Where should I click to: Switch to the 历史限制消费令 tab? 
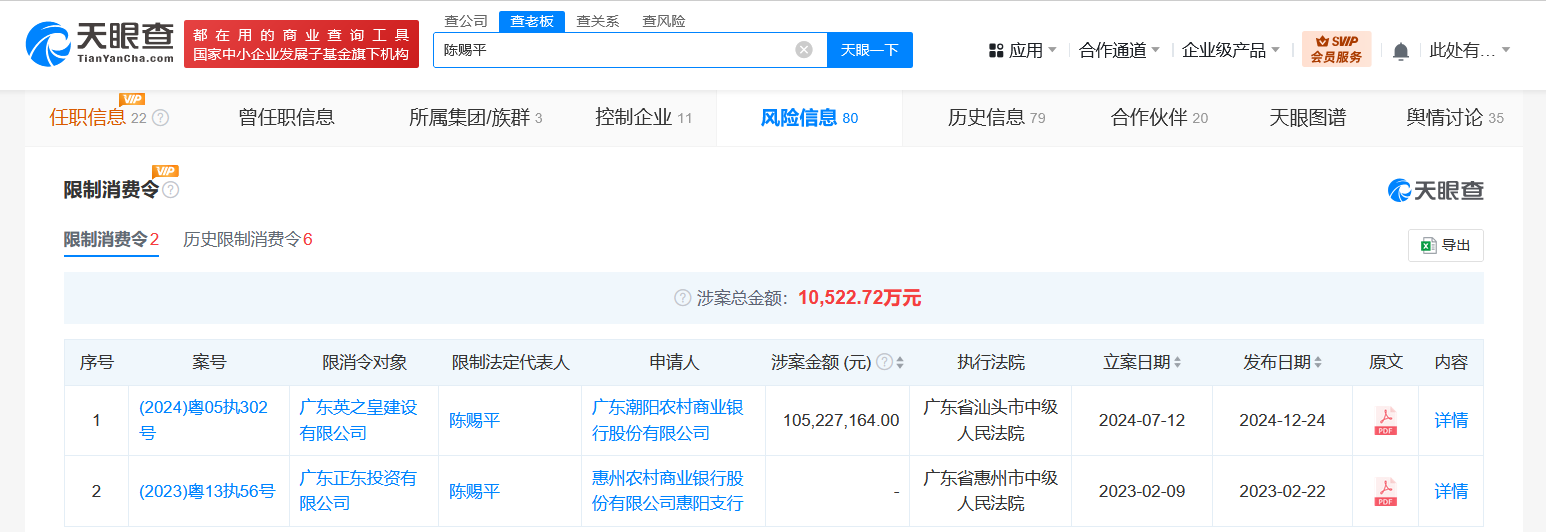tap(248, 239)
